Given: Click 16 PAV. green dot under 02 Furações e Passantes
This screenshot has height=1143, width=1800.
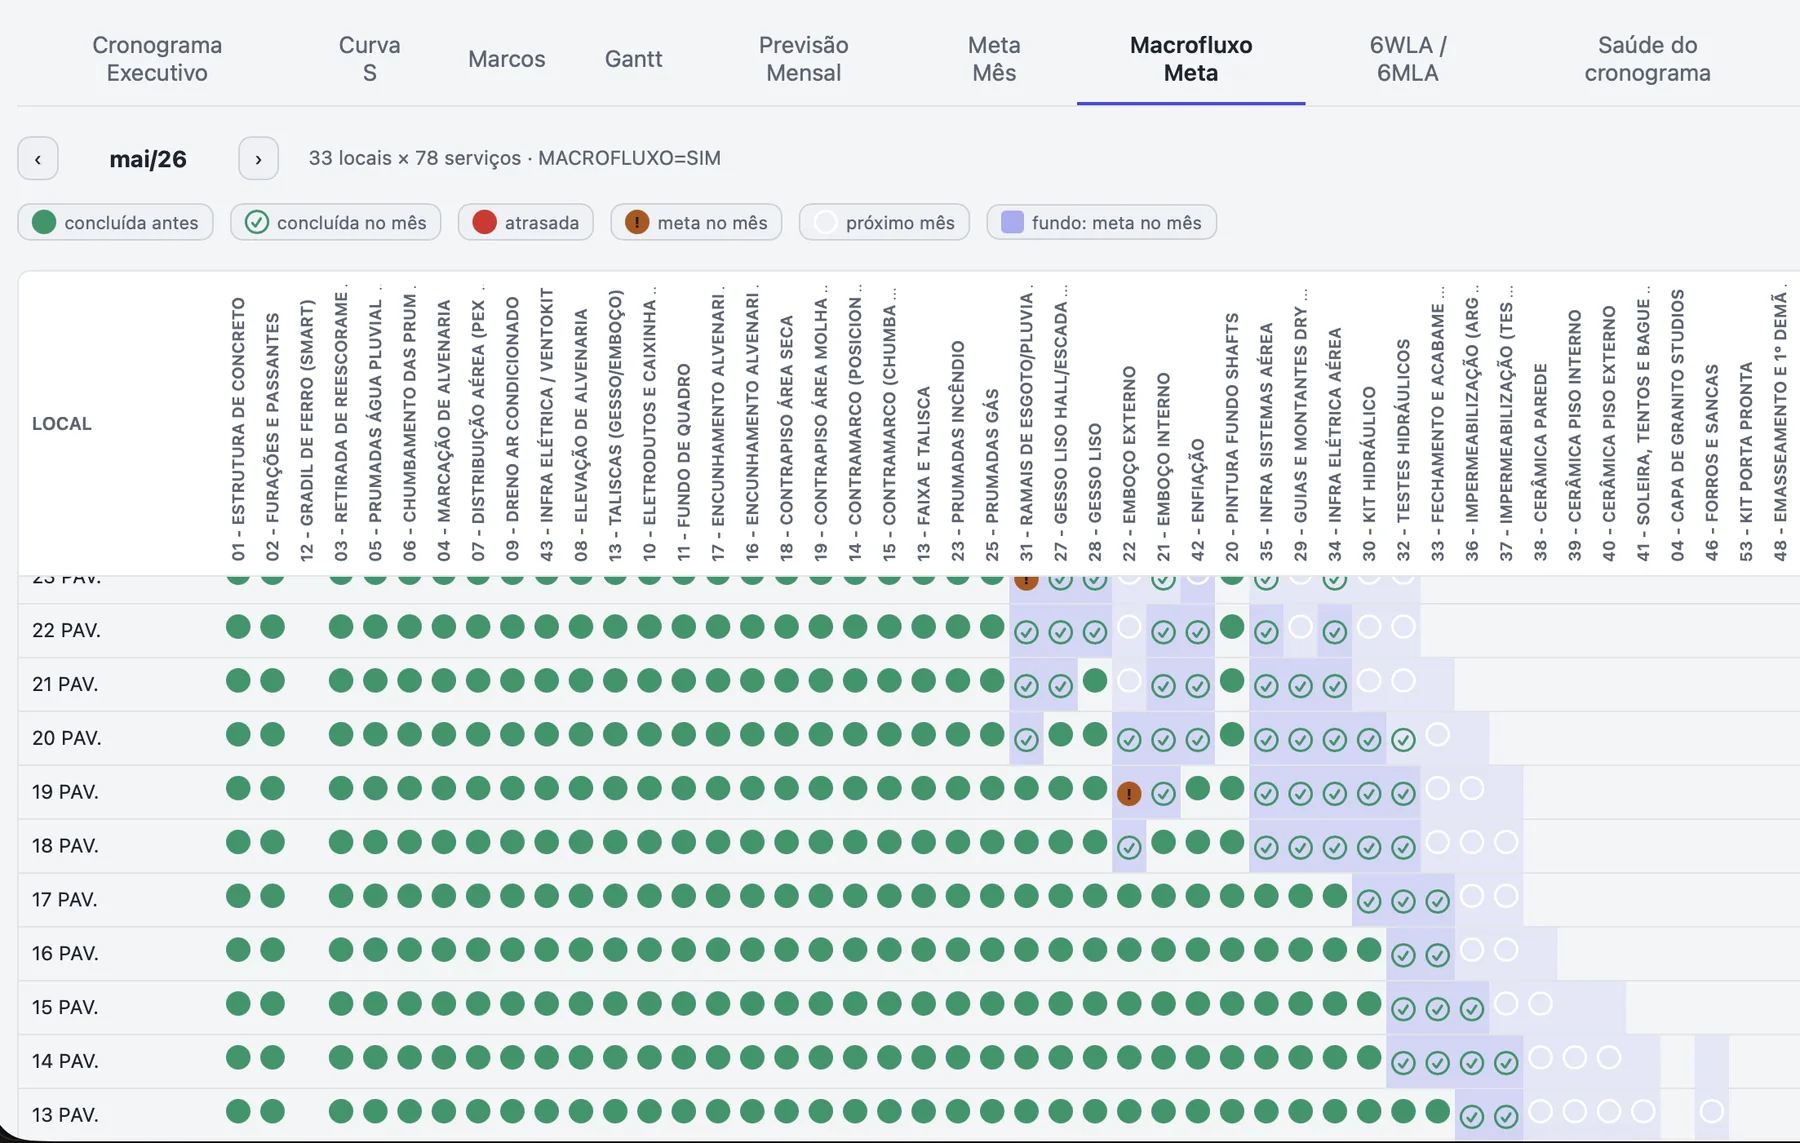Looking at the screenshot, I should [x=272, y=950].
